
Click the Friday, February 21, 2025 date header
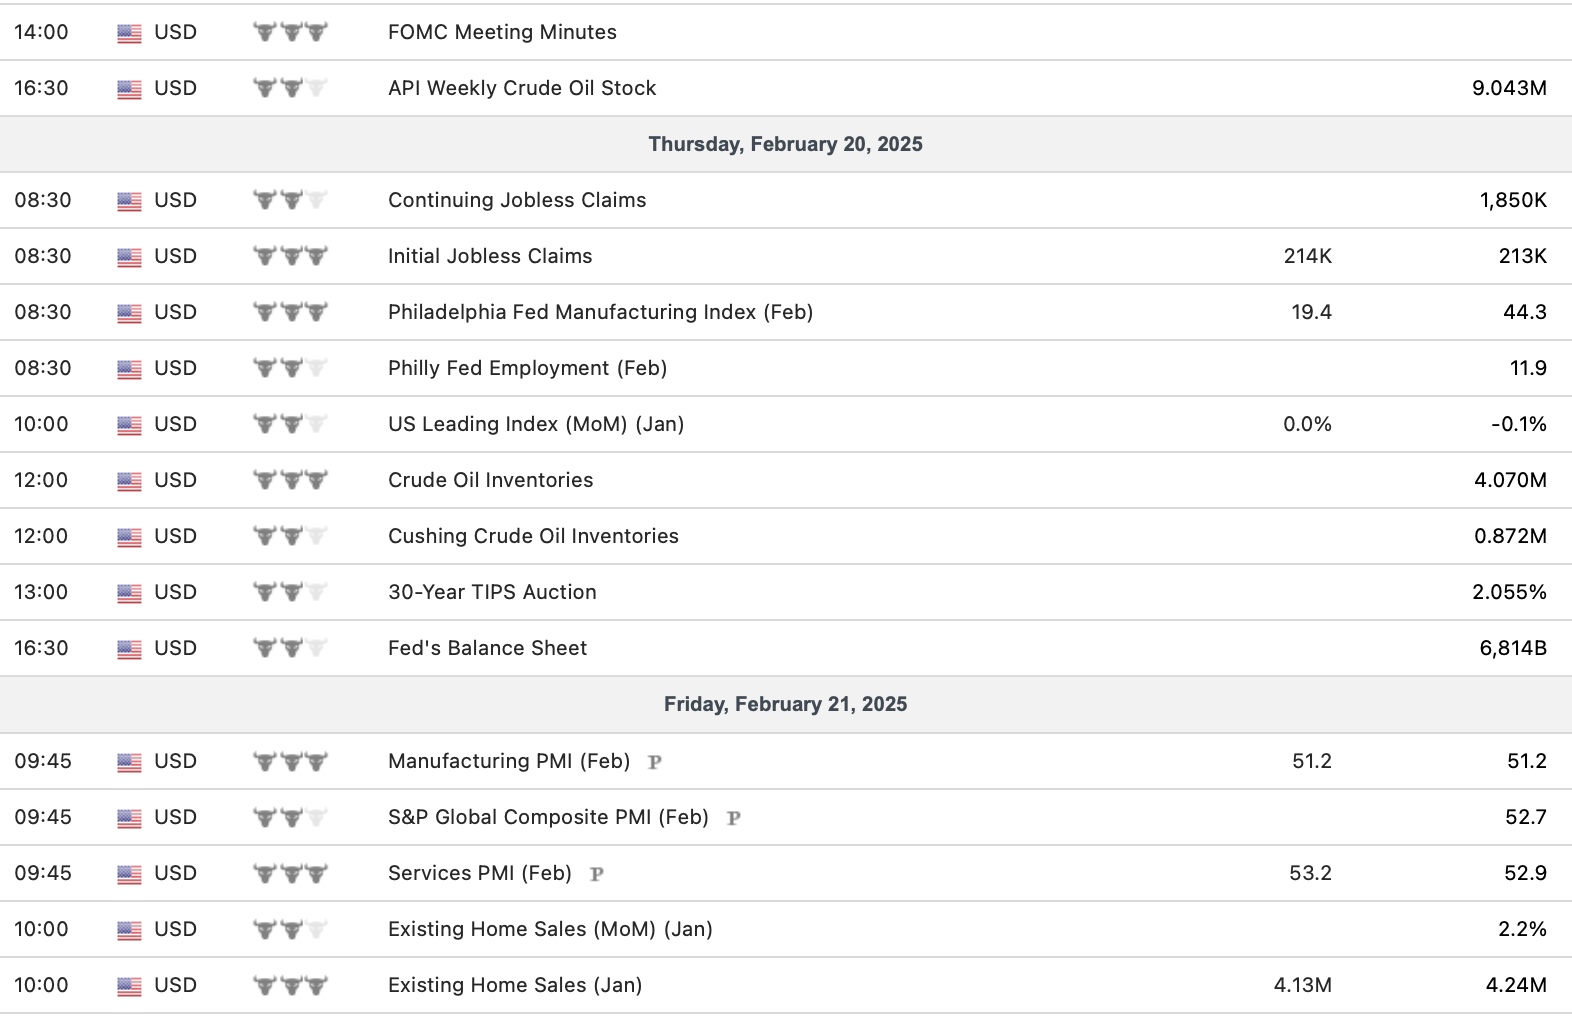click(785, 704)
